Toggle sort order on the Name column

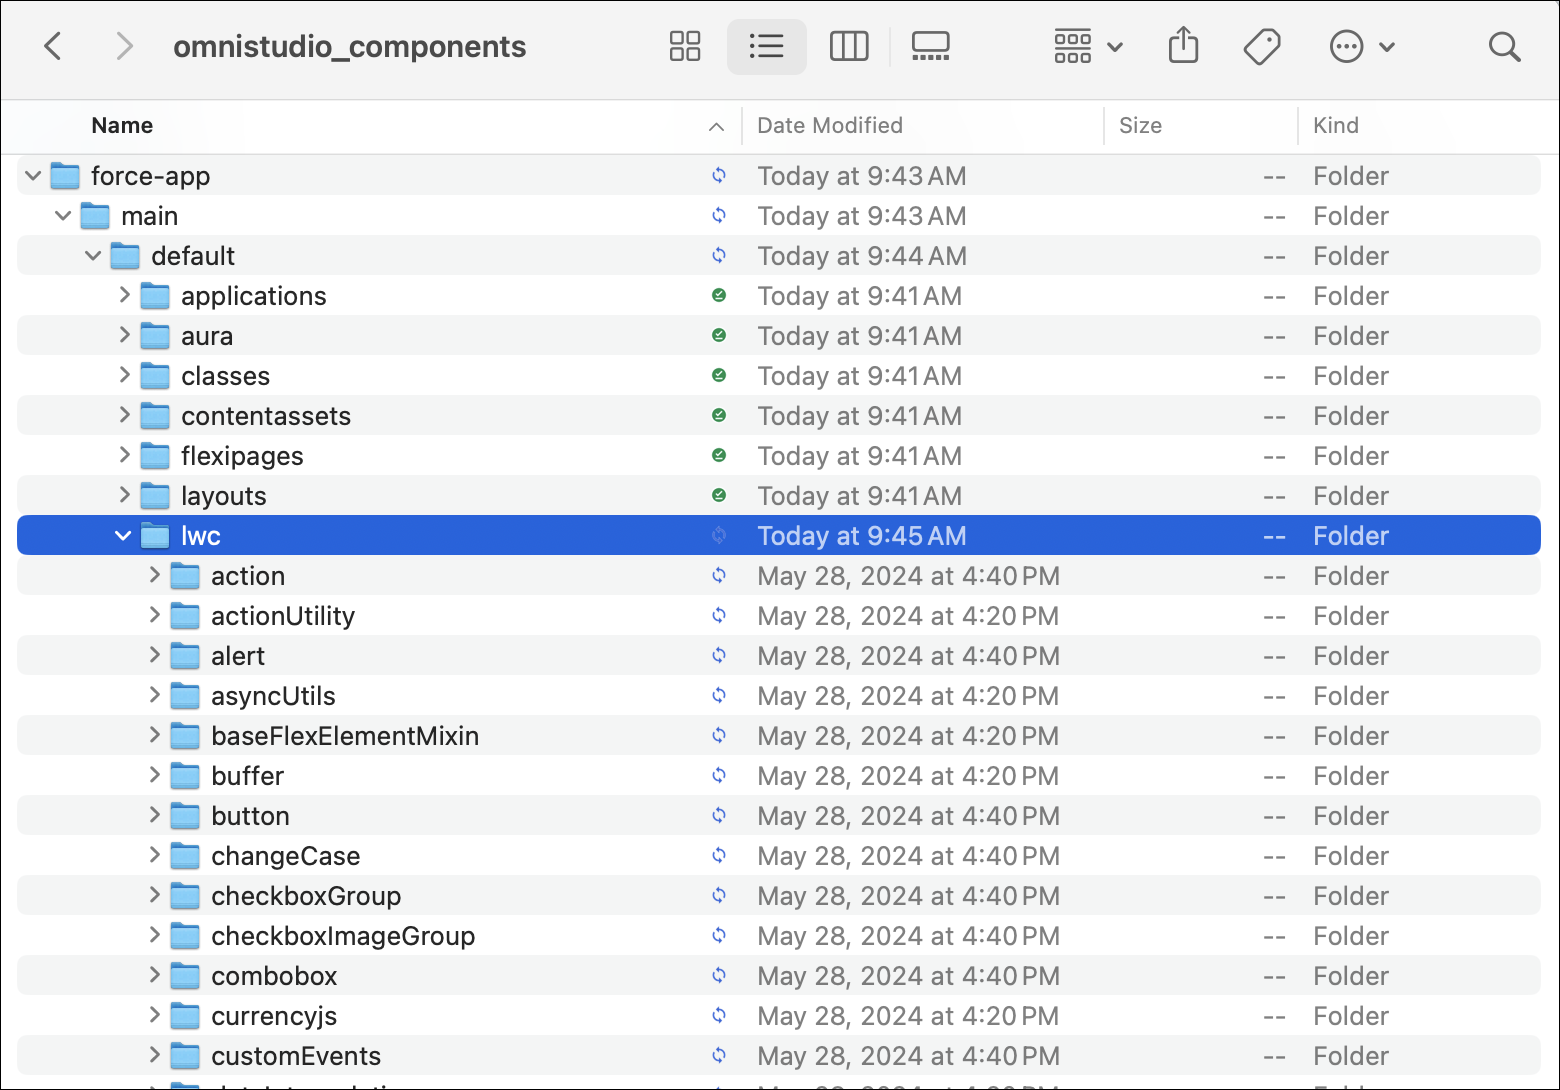[x=716, y=127]
